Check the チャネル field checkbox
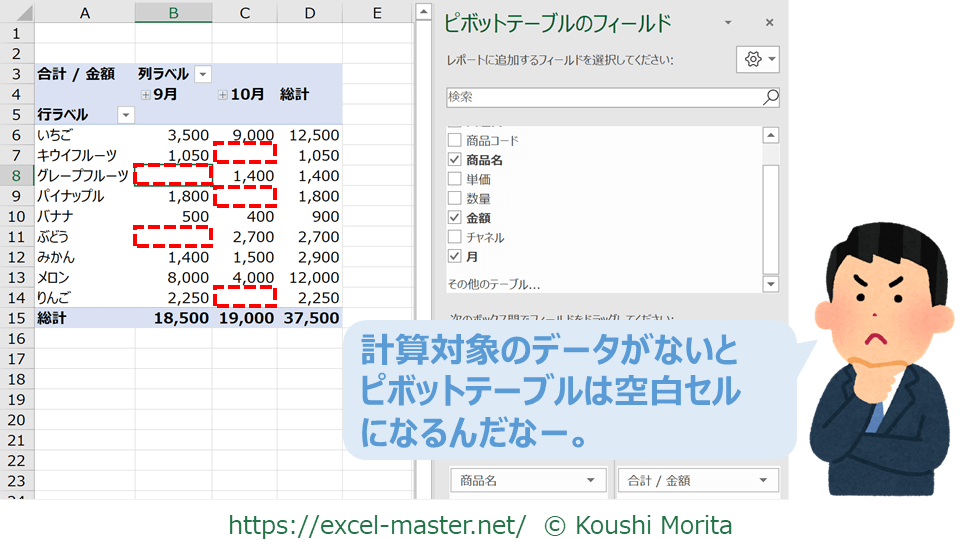Viewport: 960px width, 540px height. (x=455, y=237)
